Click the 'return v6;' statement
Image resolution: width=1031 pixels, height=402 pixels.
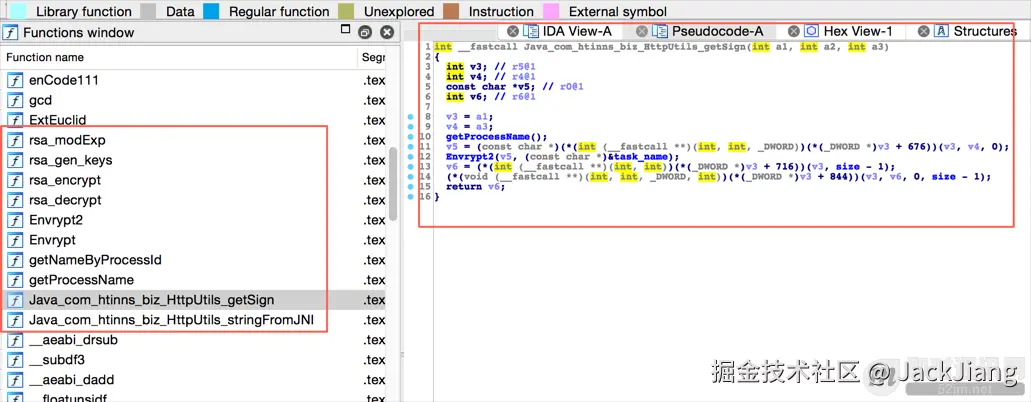click(475, 187)
